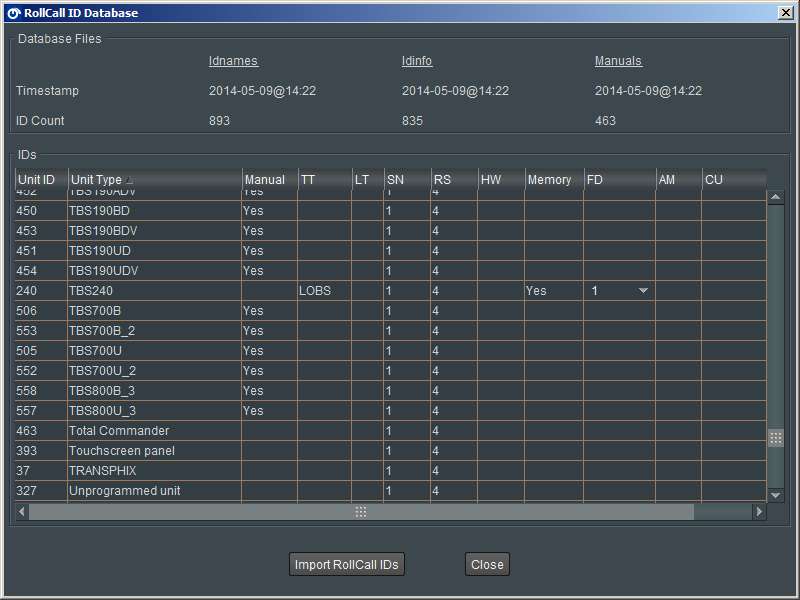800x600 pixels.
Task: Click the vertical scrollbar down arrow
Action: pos(776,495)
